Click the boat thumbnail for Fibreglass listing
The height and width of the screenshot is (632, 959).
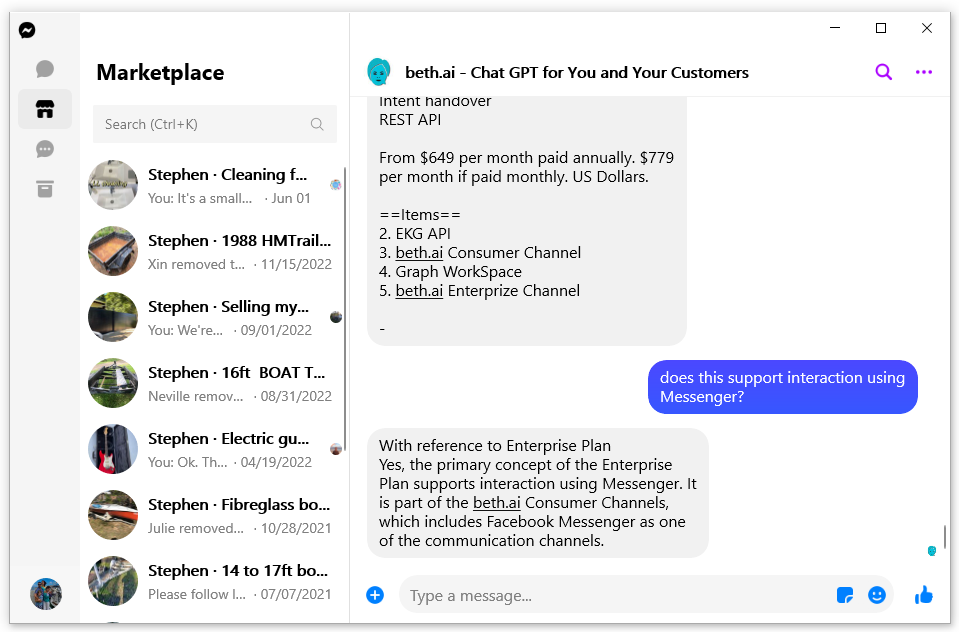[x=113, y=516]
